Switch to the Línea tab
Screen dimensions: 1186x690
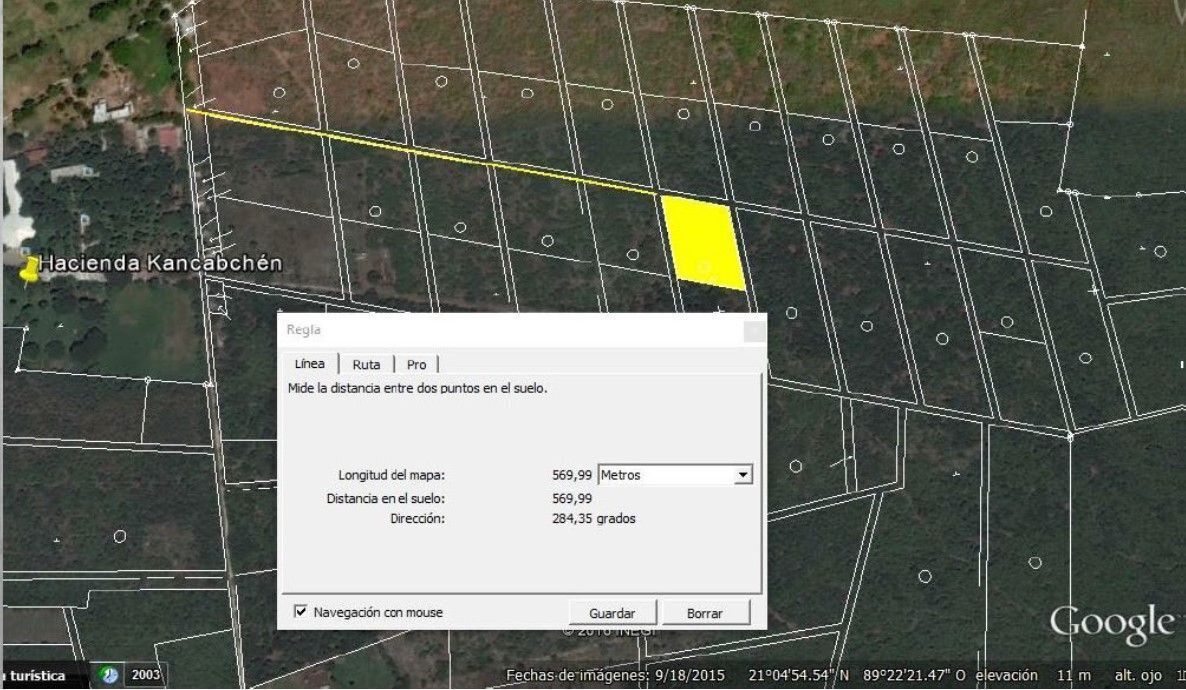308,364
